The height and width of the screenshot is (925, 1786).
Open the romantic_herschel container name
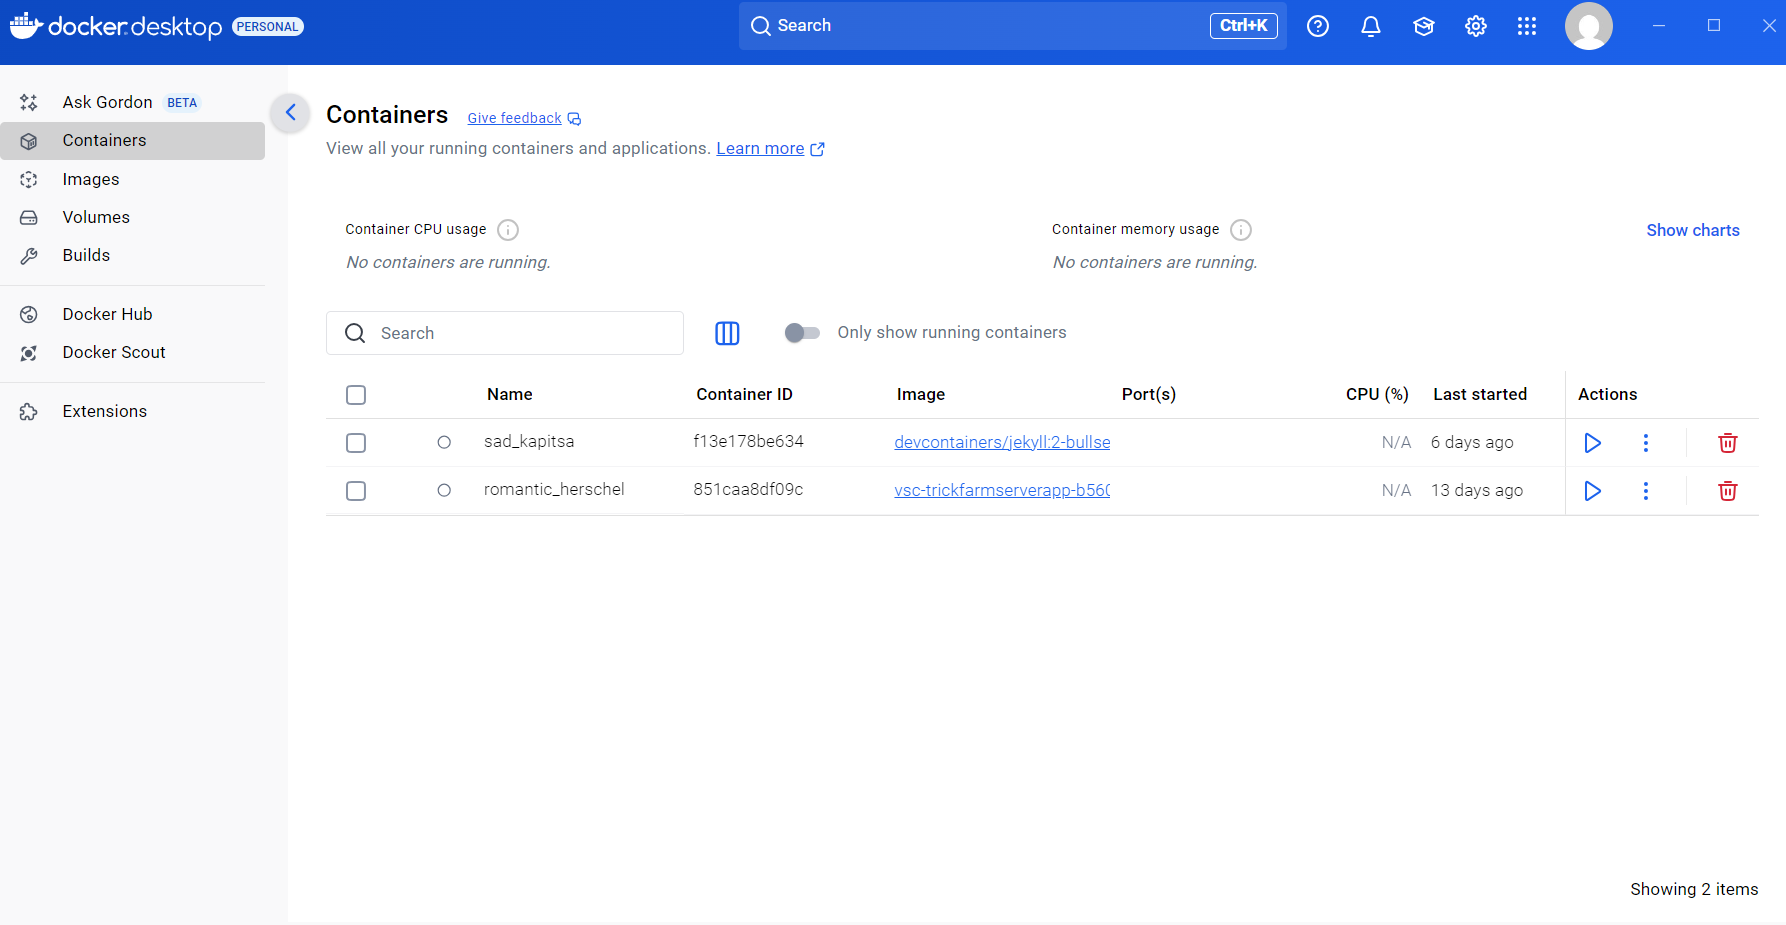tap(554, 489)
